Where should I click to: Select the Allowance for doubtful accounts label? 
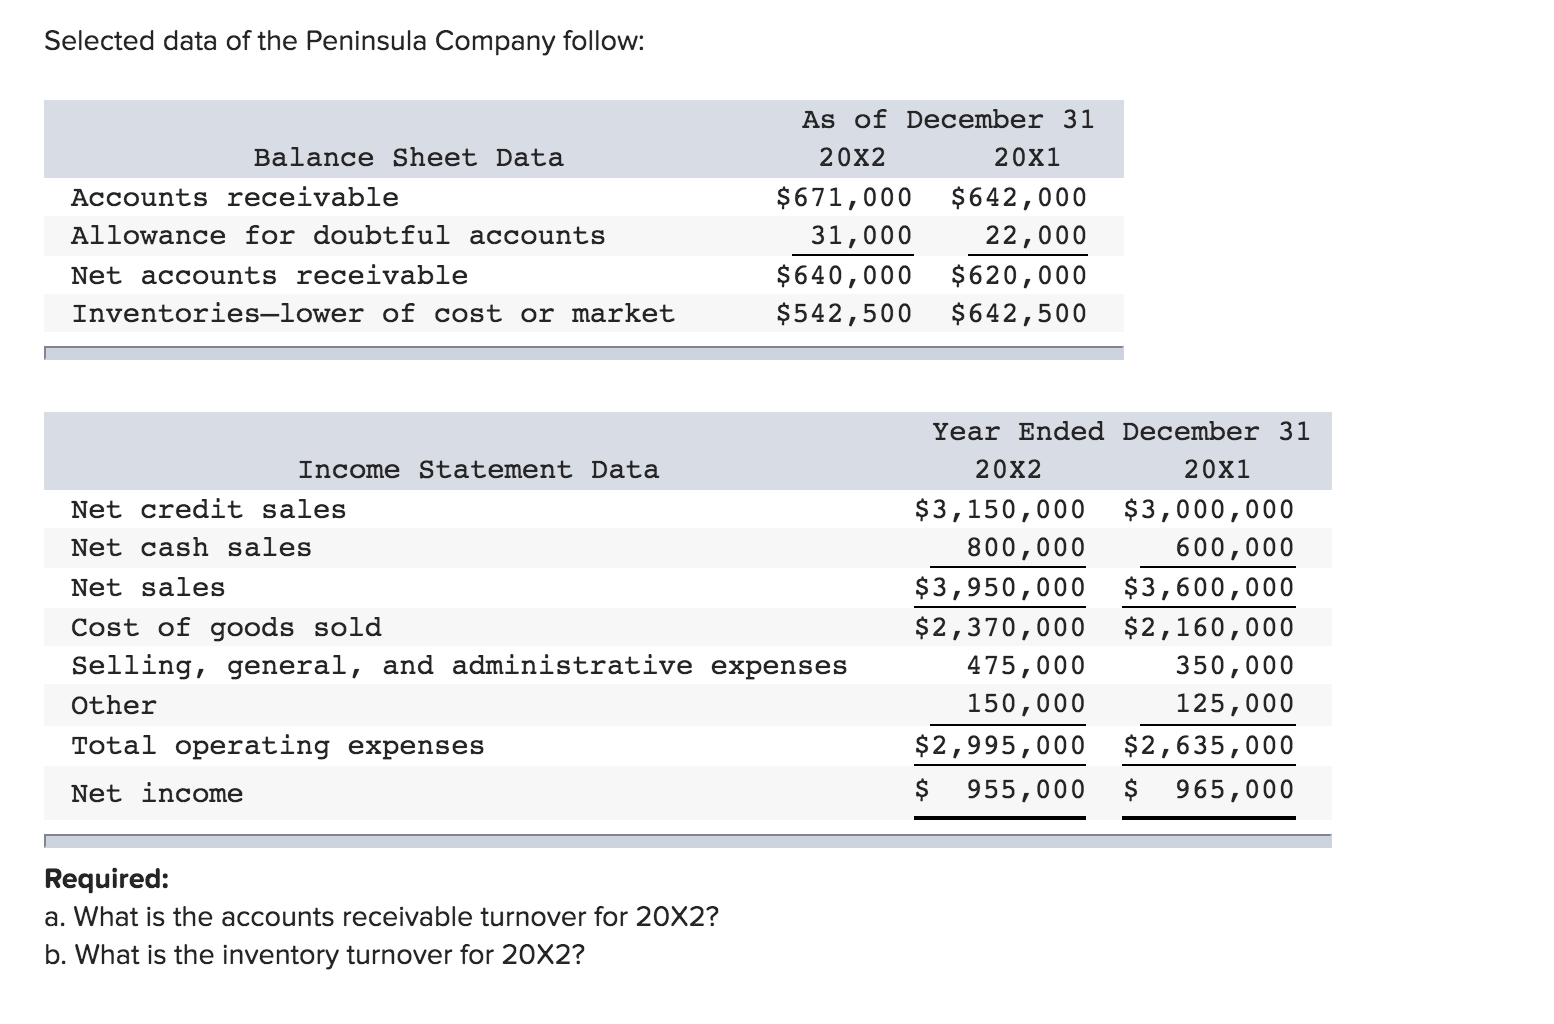pos(338,236)
